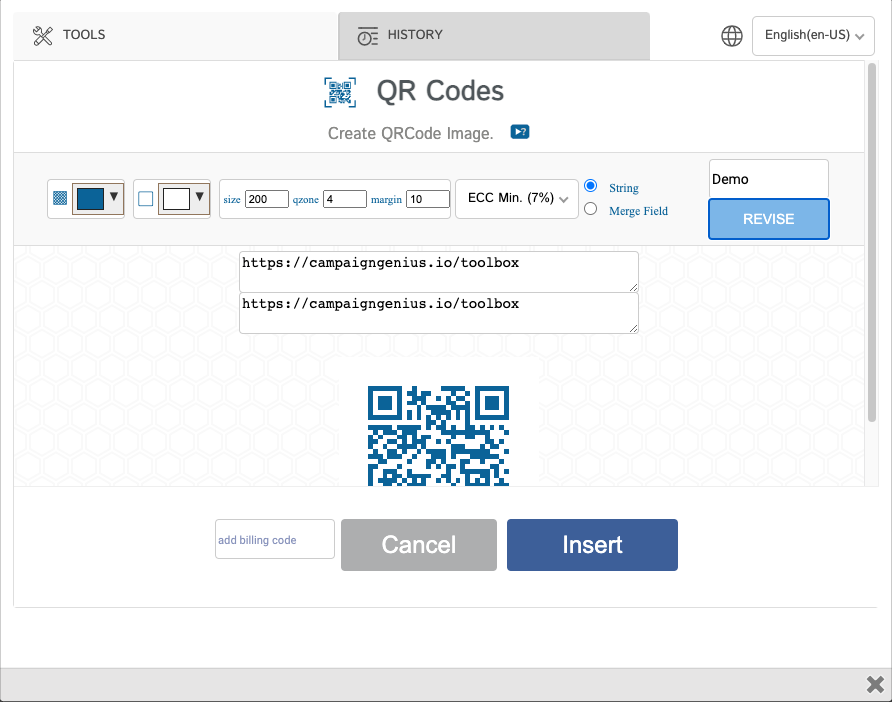Click the size input field
Screen dimensions: 892x702
(x=267, y=199)
